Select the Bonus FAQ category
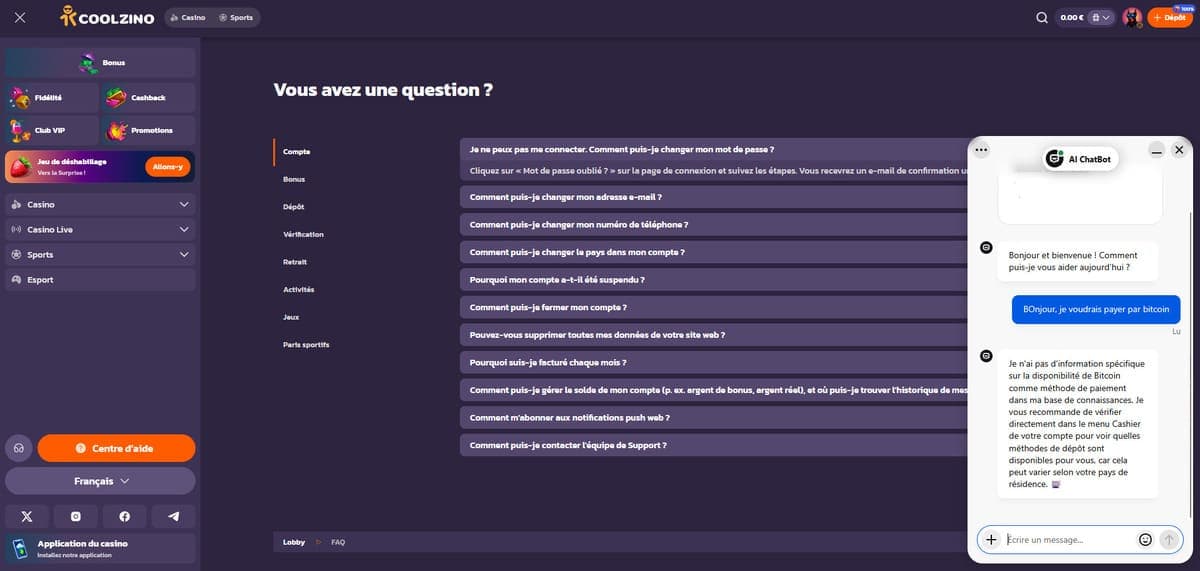 [x=294, y=179]
